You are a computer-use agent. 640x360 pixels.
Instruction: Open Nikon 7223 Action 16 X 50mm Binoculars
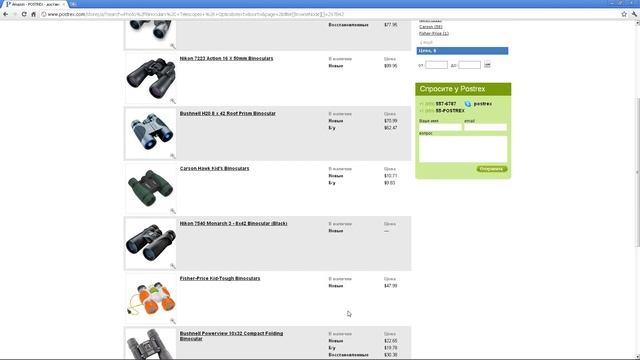tap(227, 58)
